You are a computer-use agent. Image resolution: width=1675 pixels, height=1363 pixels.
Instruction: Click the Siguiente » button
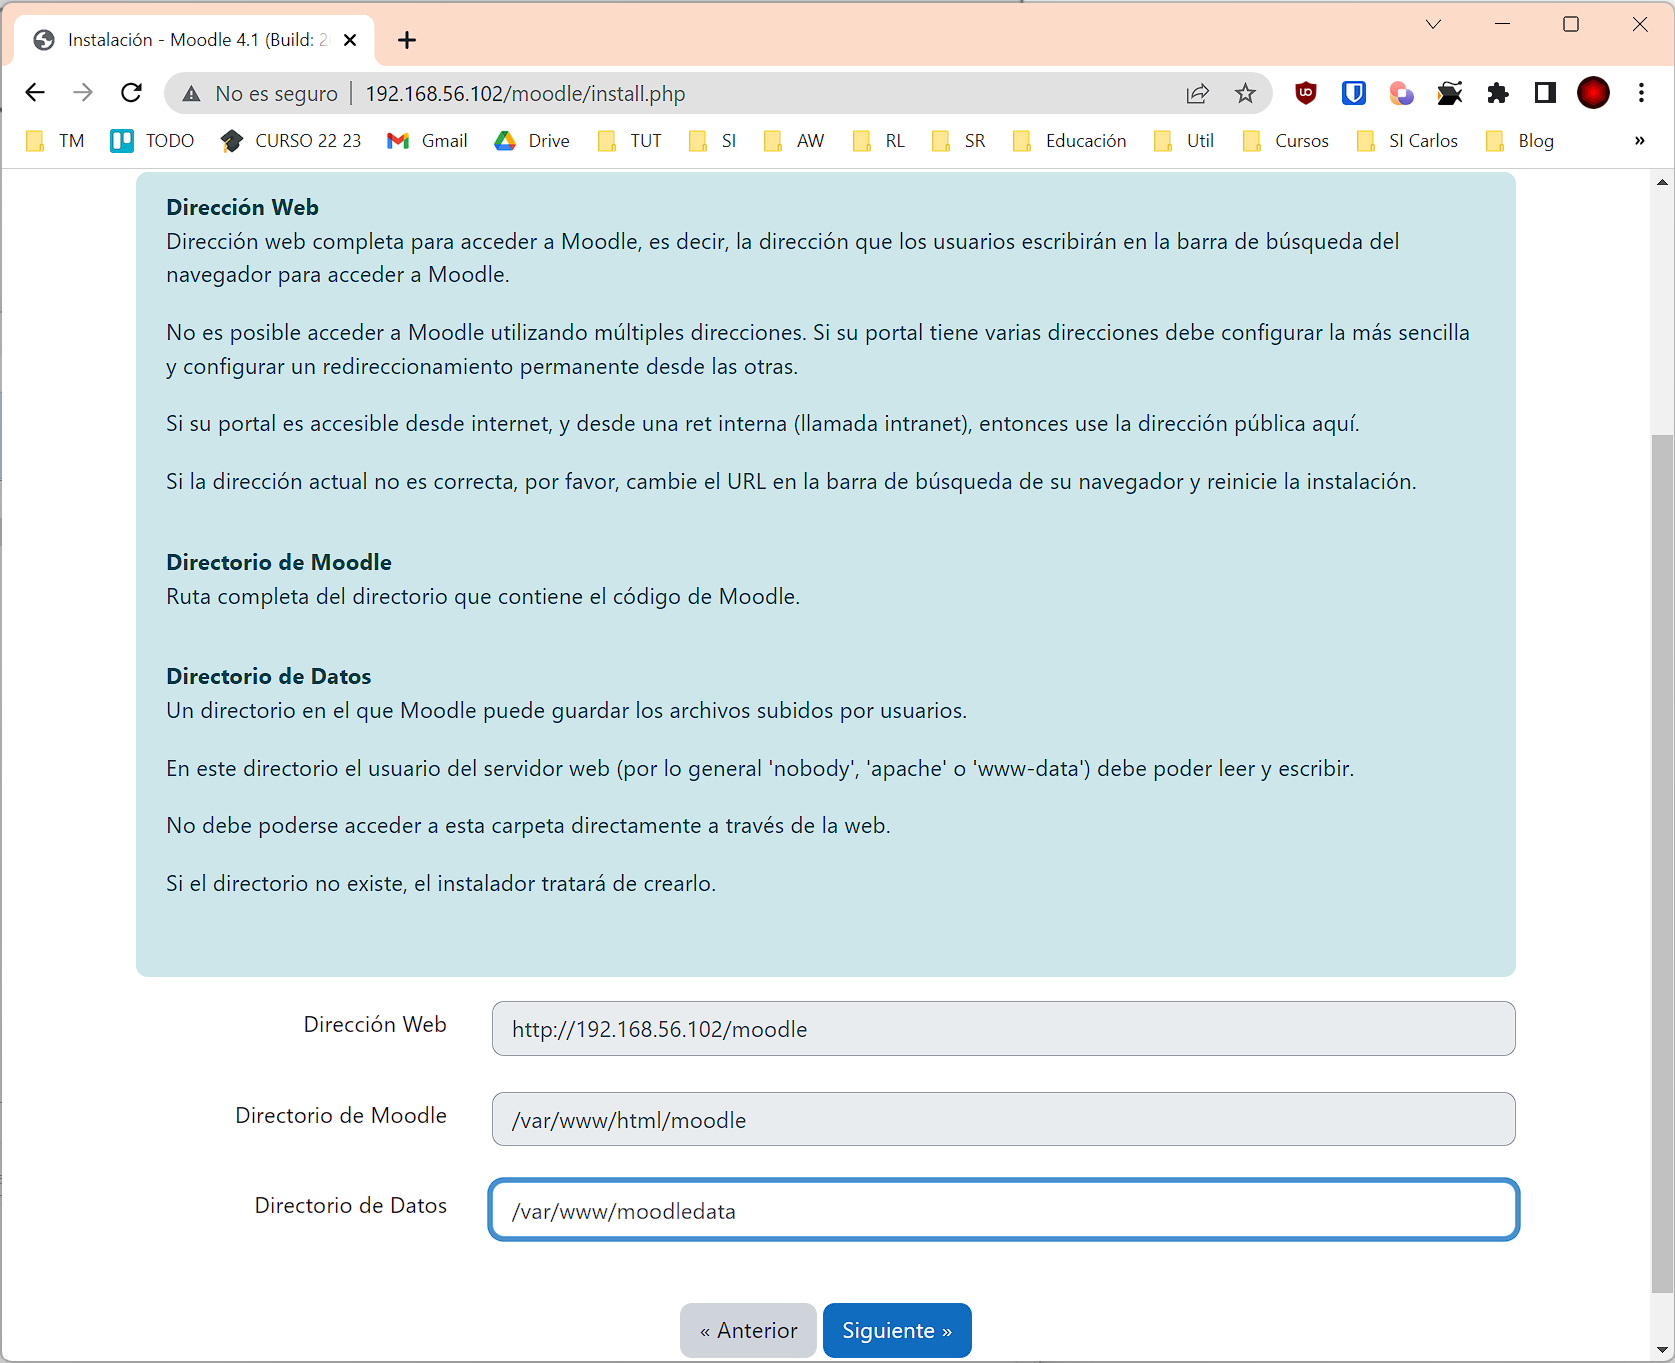point(897,1331)
